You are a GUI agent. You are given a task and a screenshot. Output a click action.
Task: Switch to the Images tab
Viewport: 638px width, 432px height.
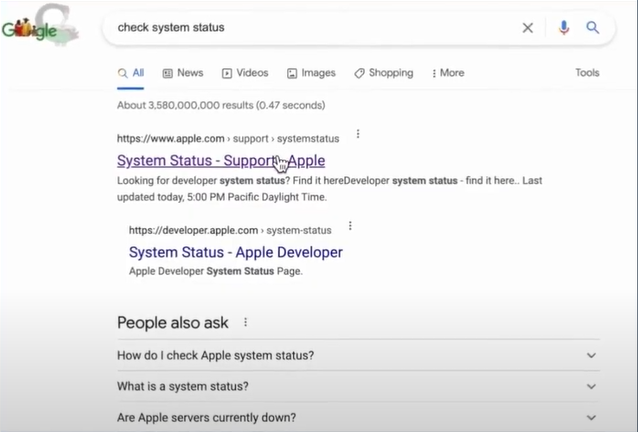311,73
